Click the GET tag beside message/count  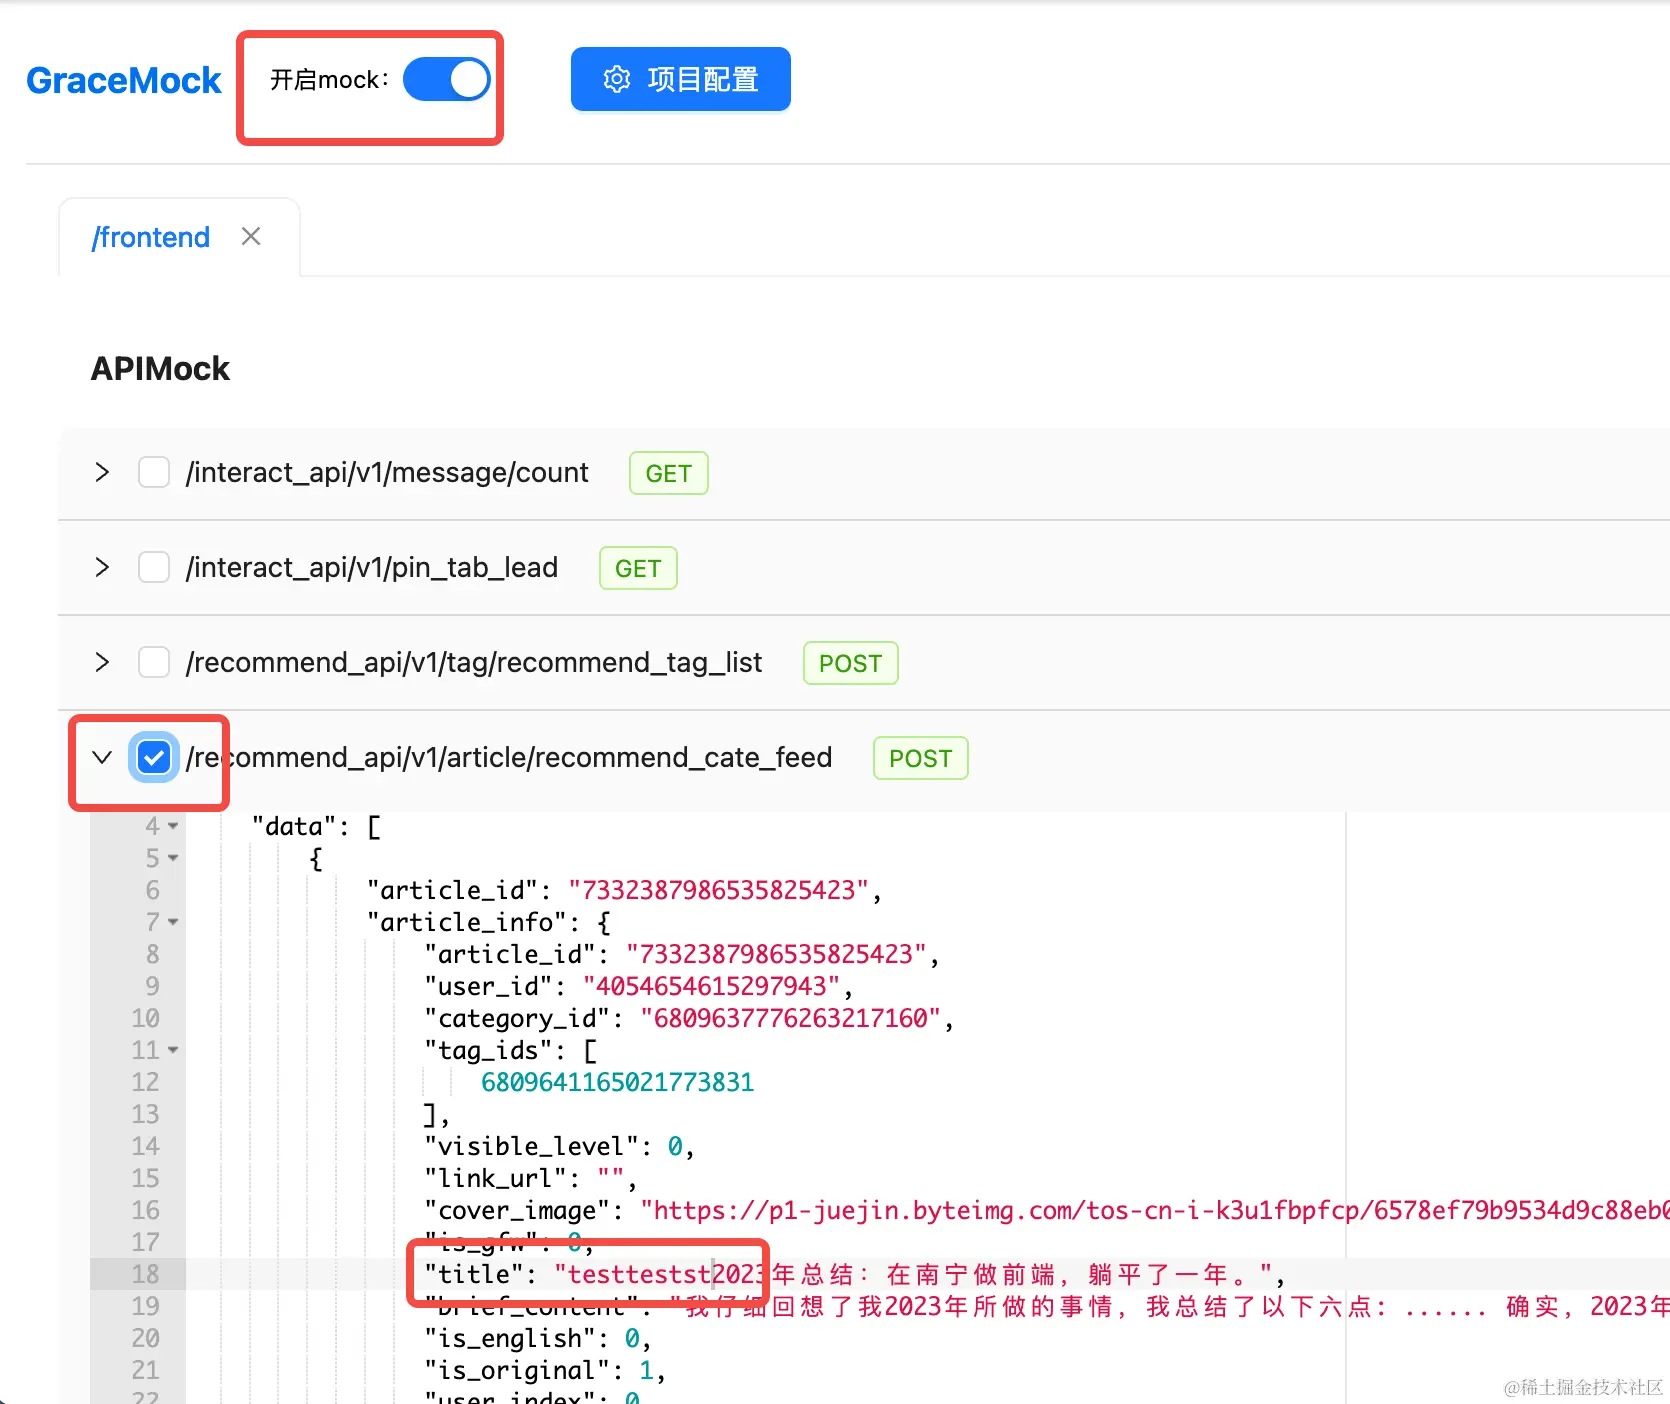[x=669, y=473]
